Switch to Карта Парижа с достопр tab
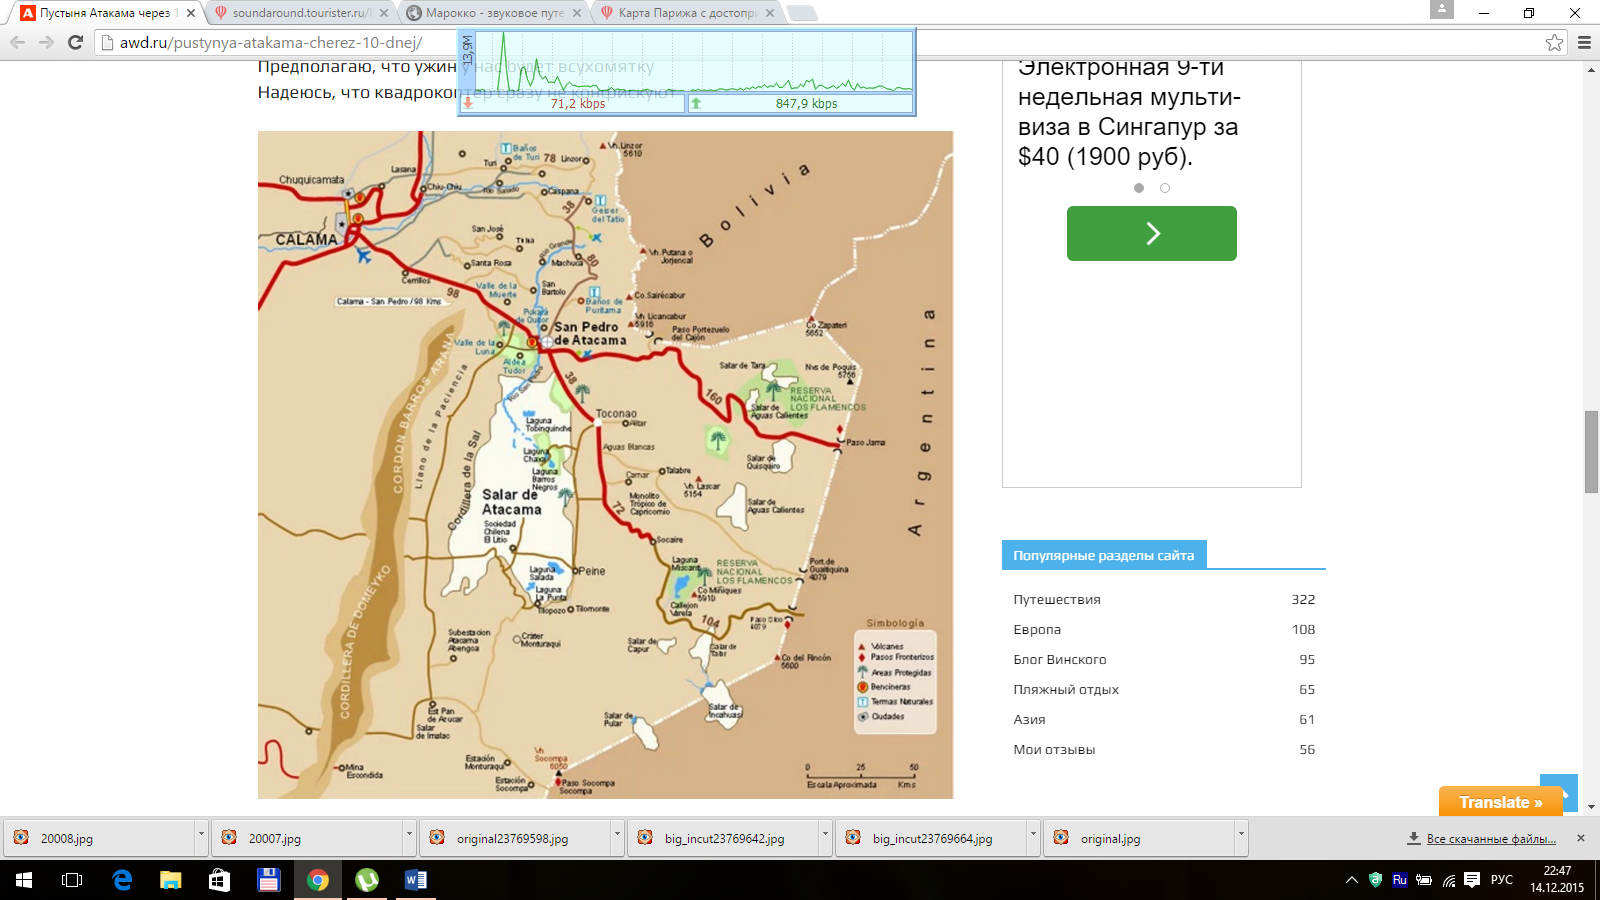1600x900 pixels. tap(687, 13)
